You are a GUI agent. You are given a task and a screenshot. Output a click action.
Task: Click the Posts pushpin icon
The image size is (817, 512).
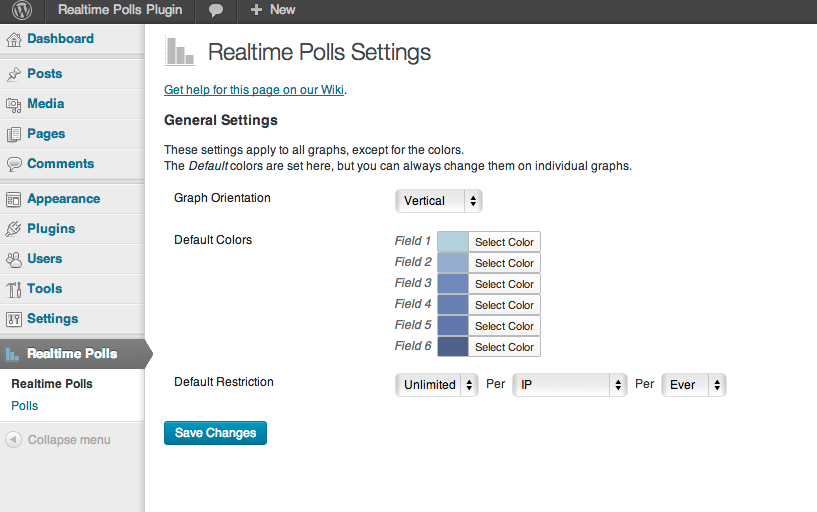pyautogui.click(x=14, y=74)
